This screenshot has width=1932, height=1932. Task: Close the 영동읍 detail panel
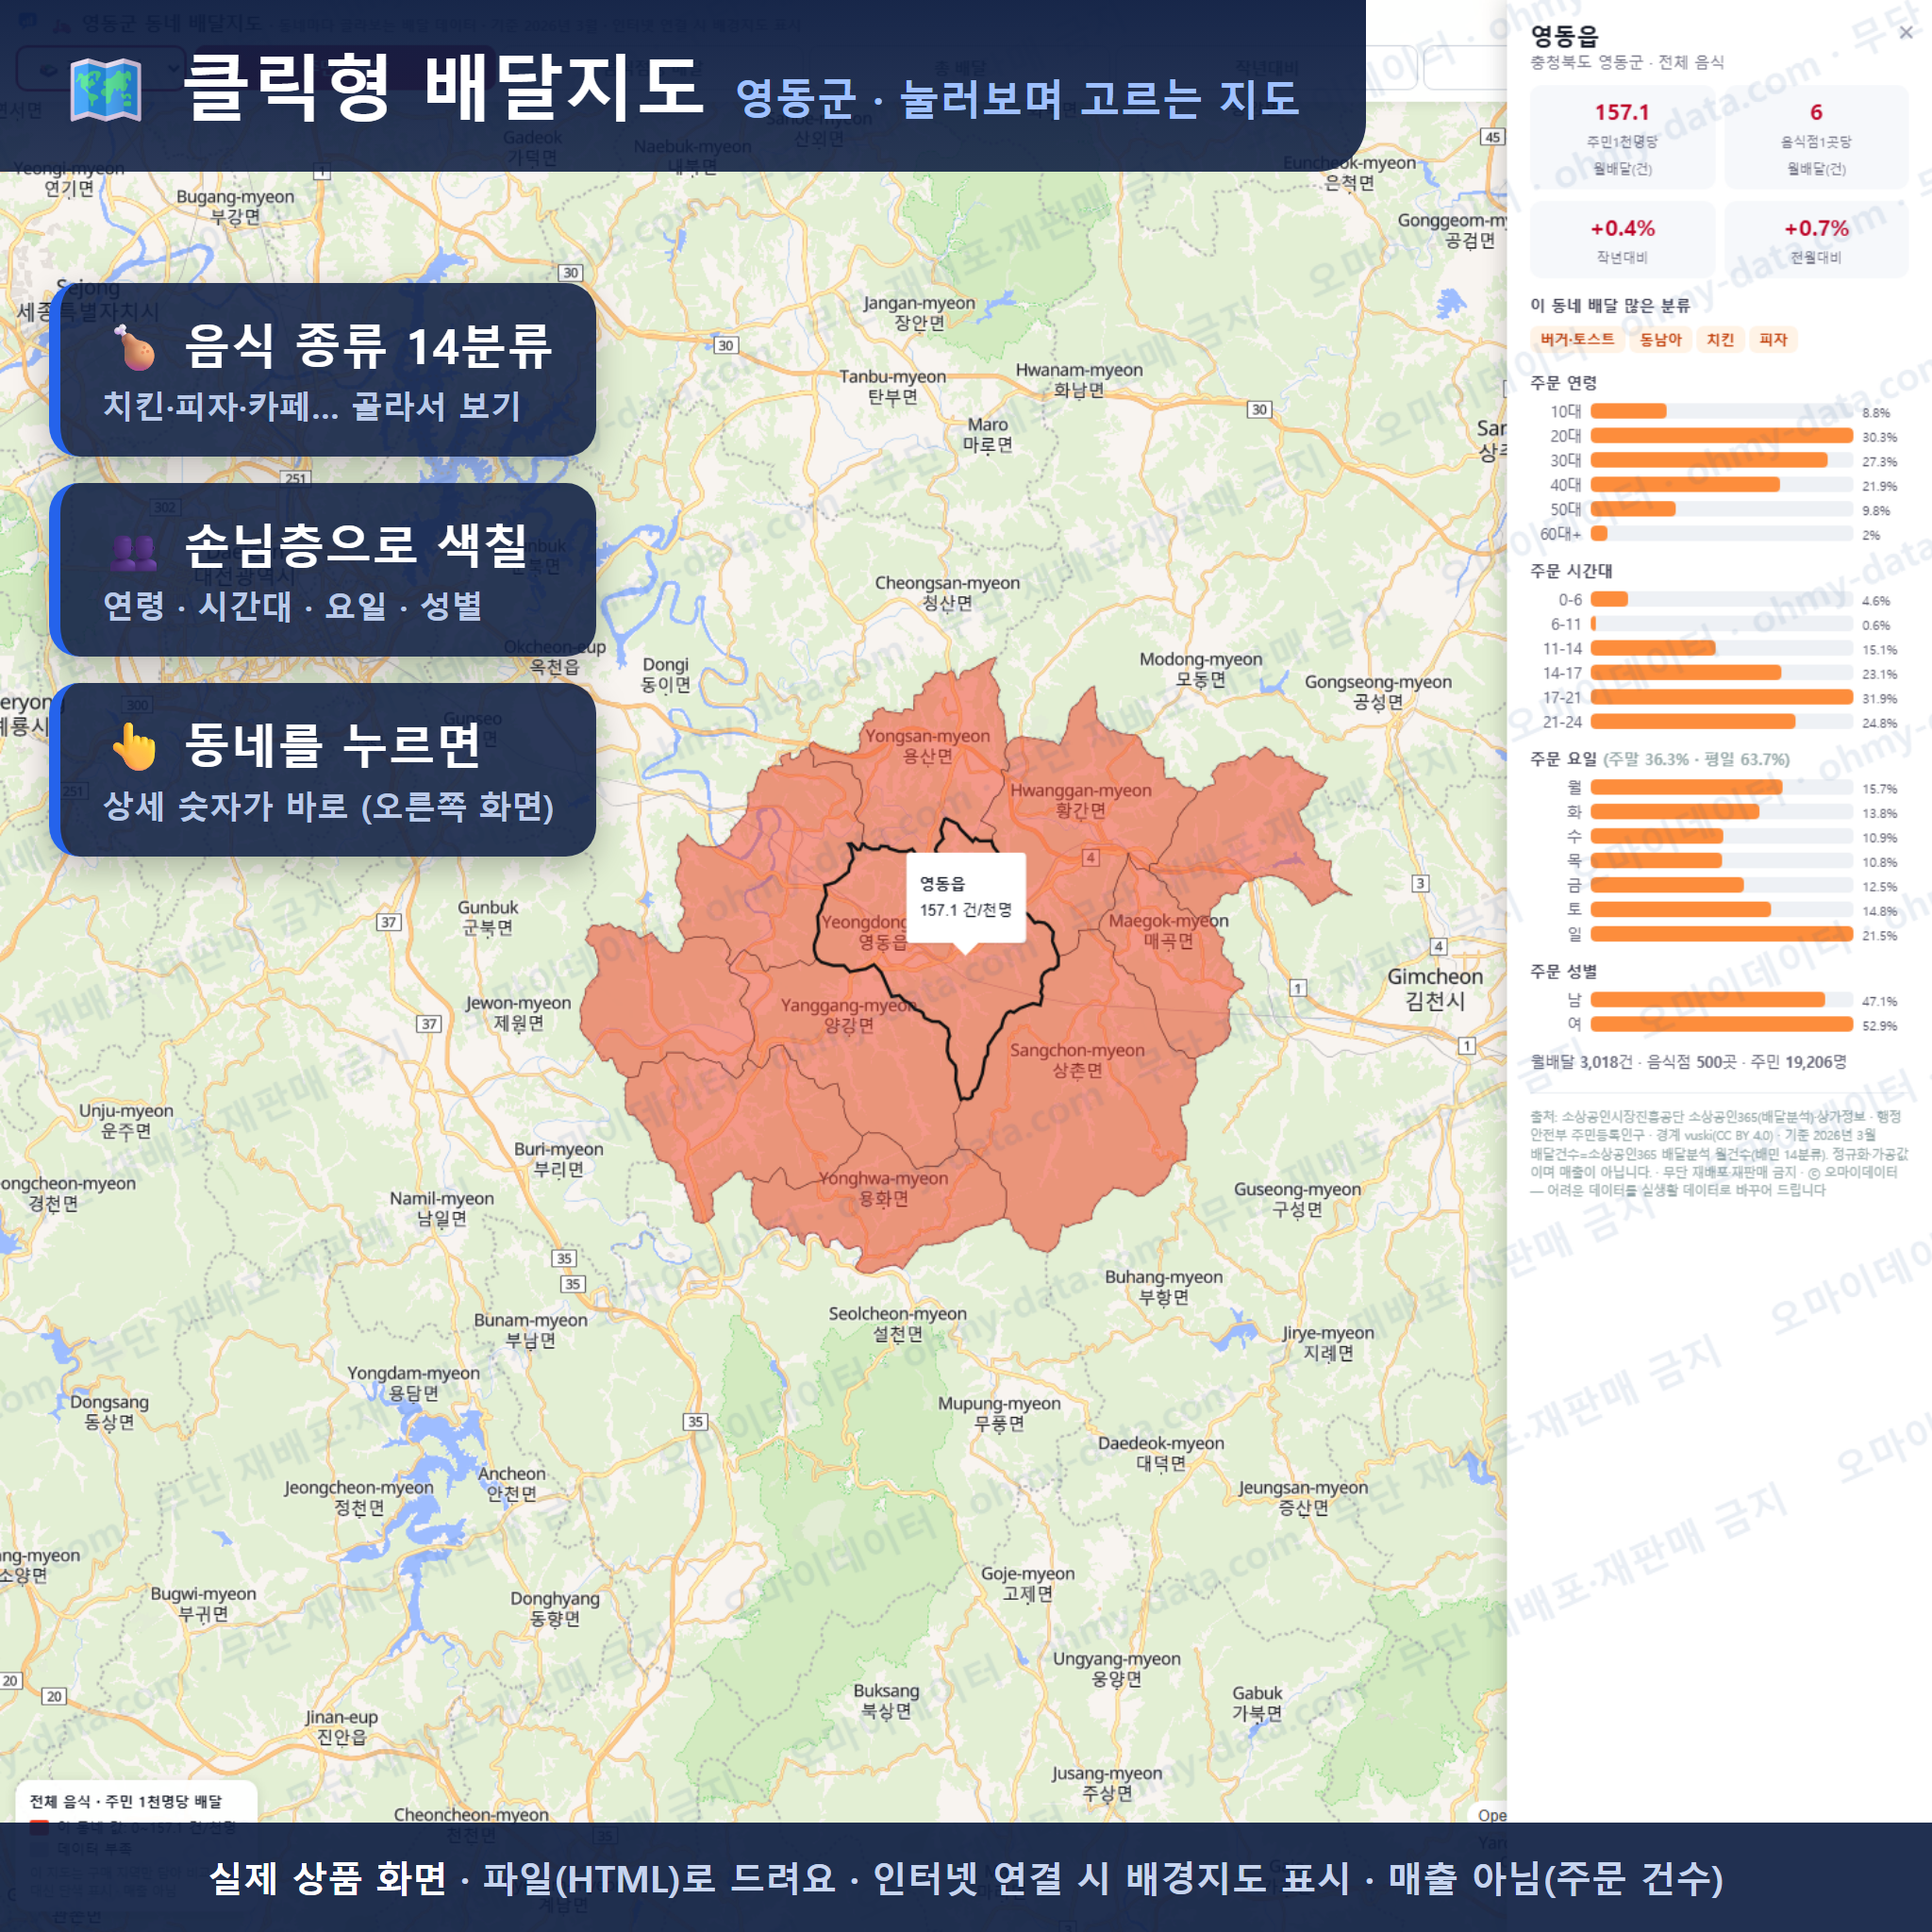click(1905, 33)
